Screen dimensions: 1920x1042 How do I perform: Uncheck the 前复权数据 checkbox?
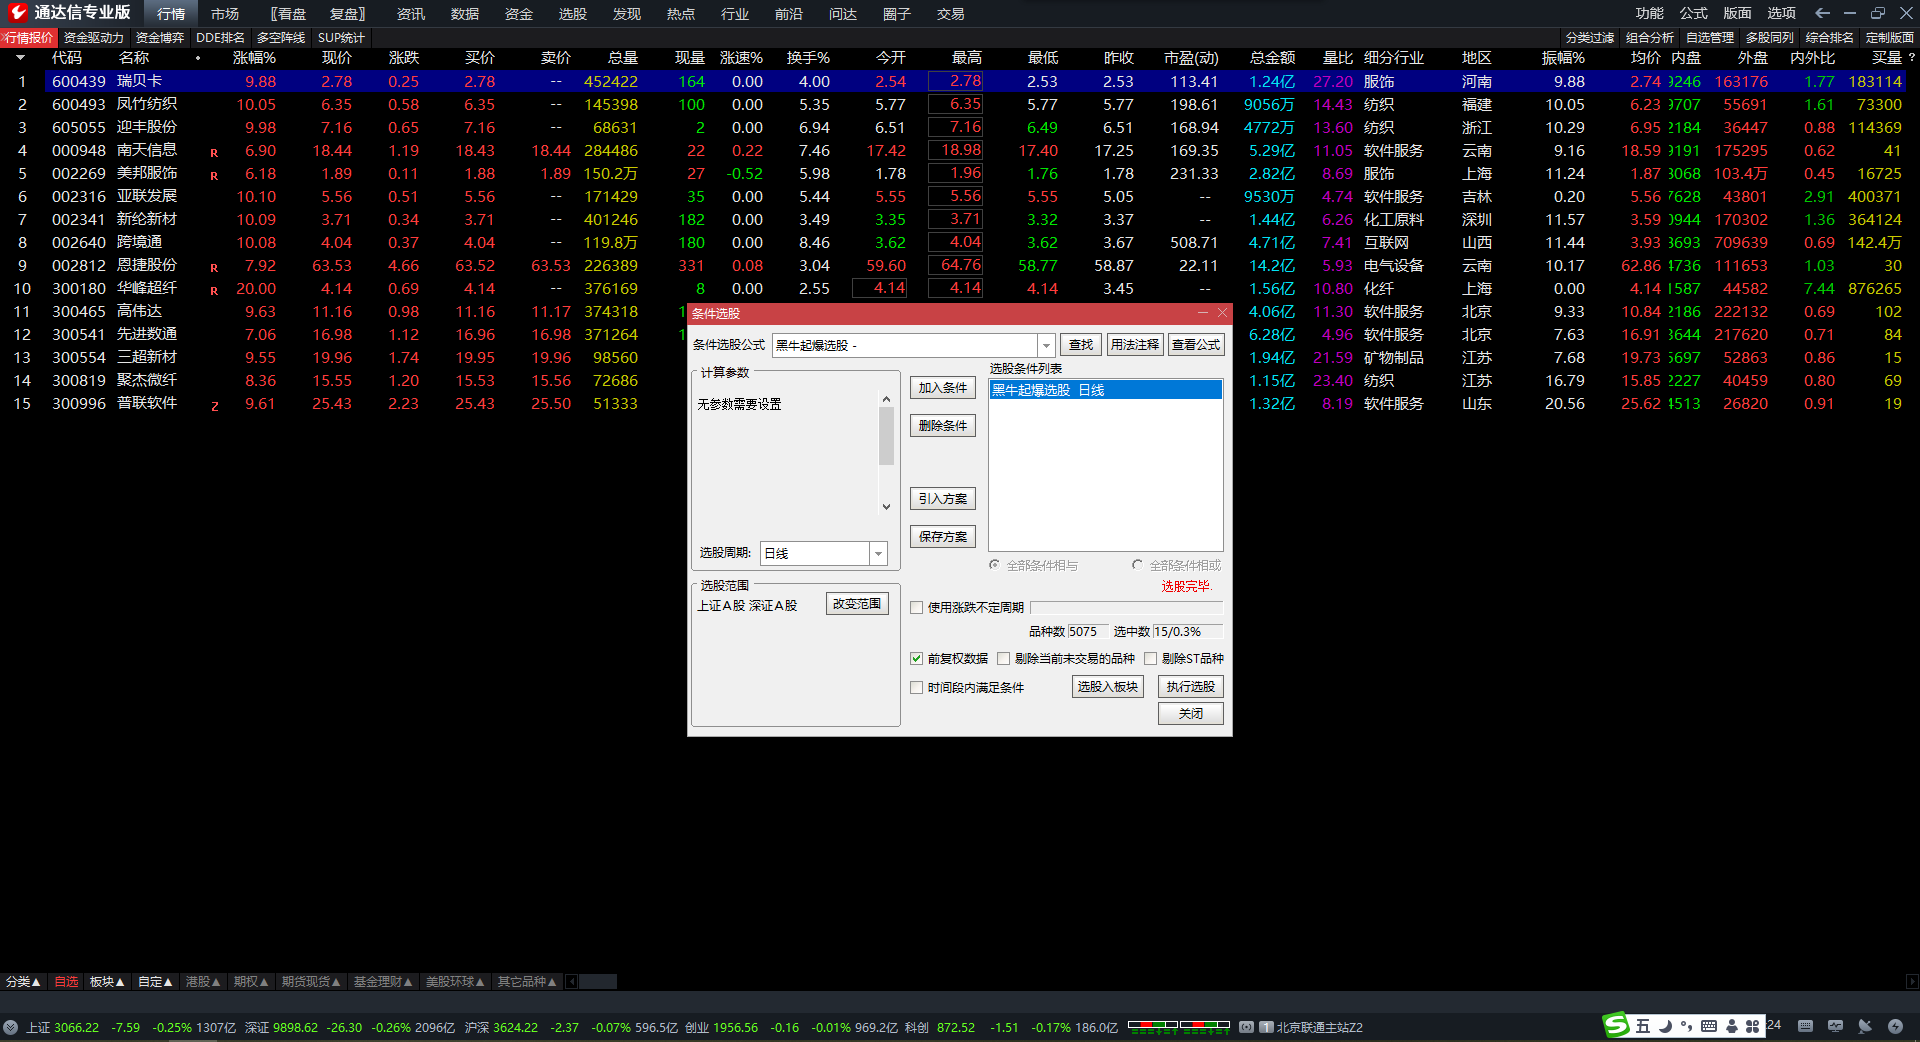click(x=916, y=658)
